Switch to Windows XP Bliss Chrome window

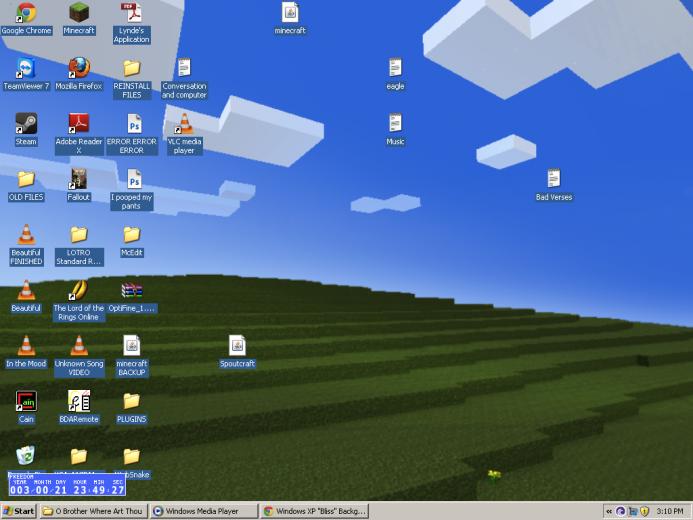click(315, 511)
